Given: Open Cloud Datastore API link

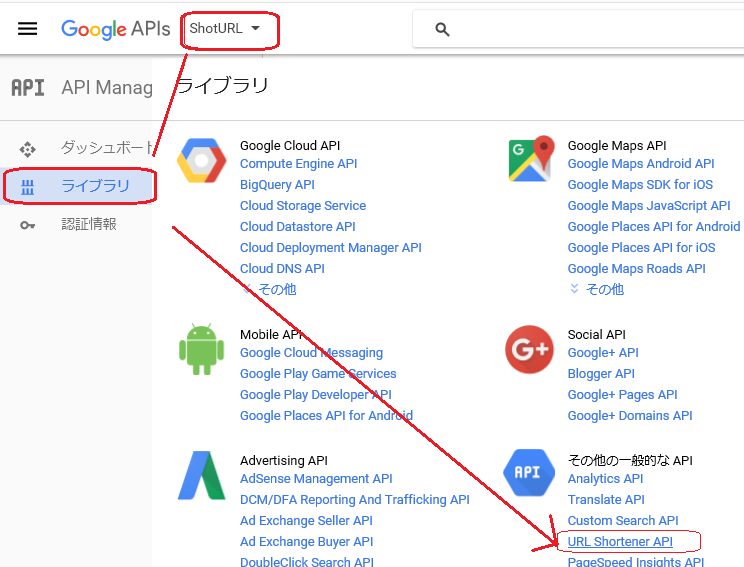Looking at the screenshot, I should pyautogui.click(x=298, y=226).
